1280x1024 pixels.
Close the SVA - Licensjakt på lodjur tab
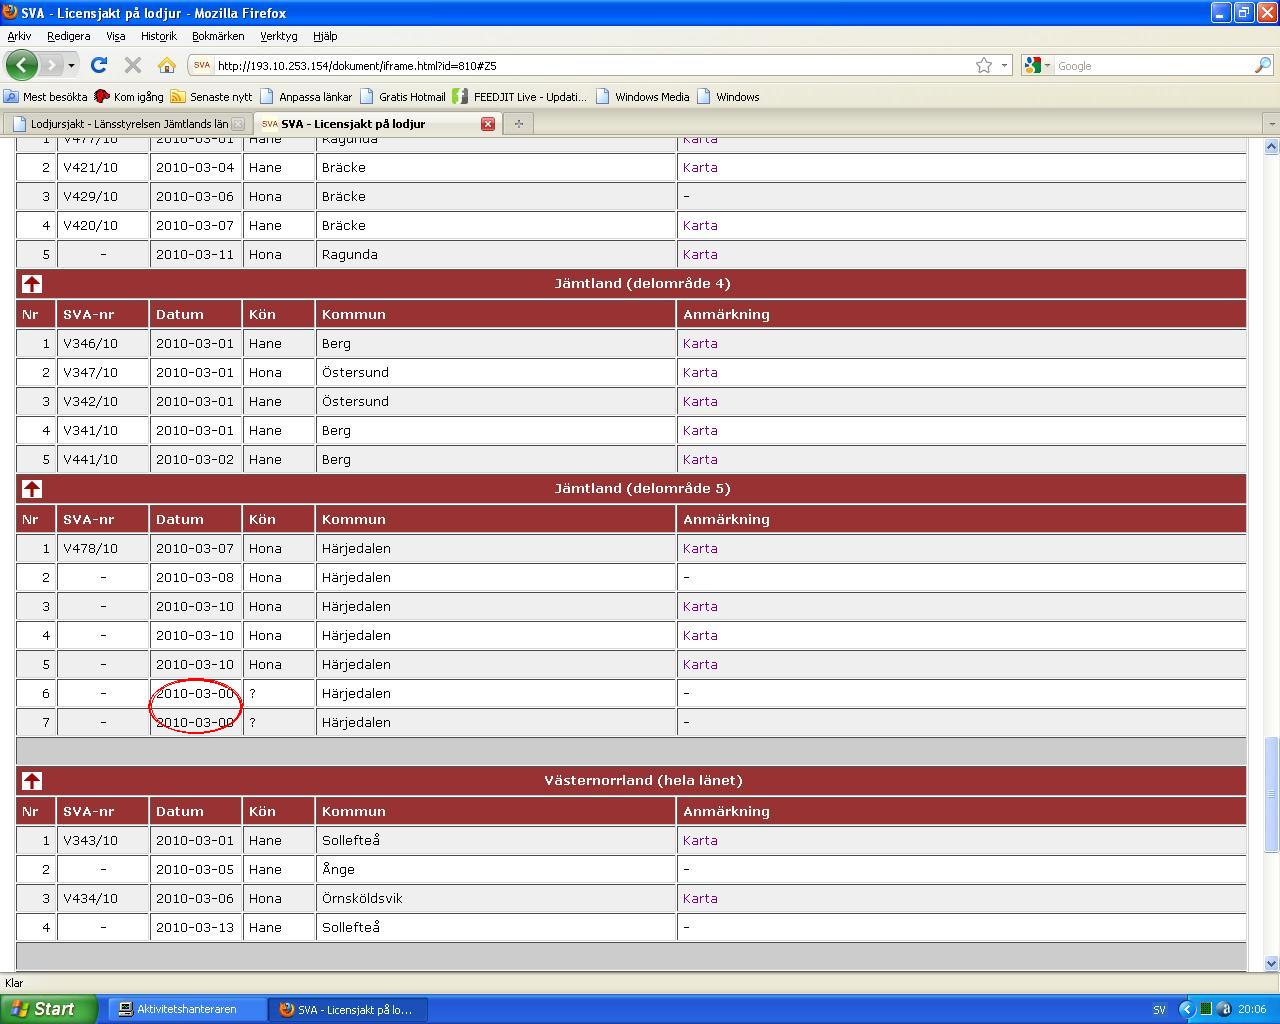point(488,124)
